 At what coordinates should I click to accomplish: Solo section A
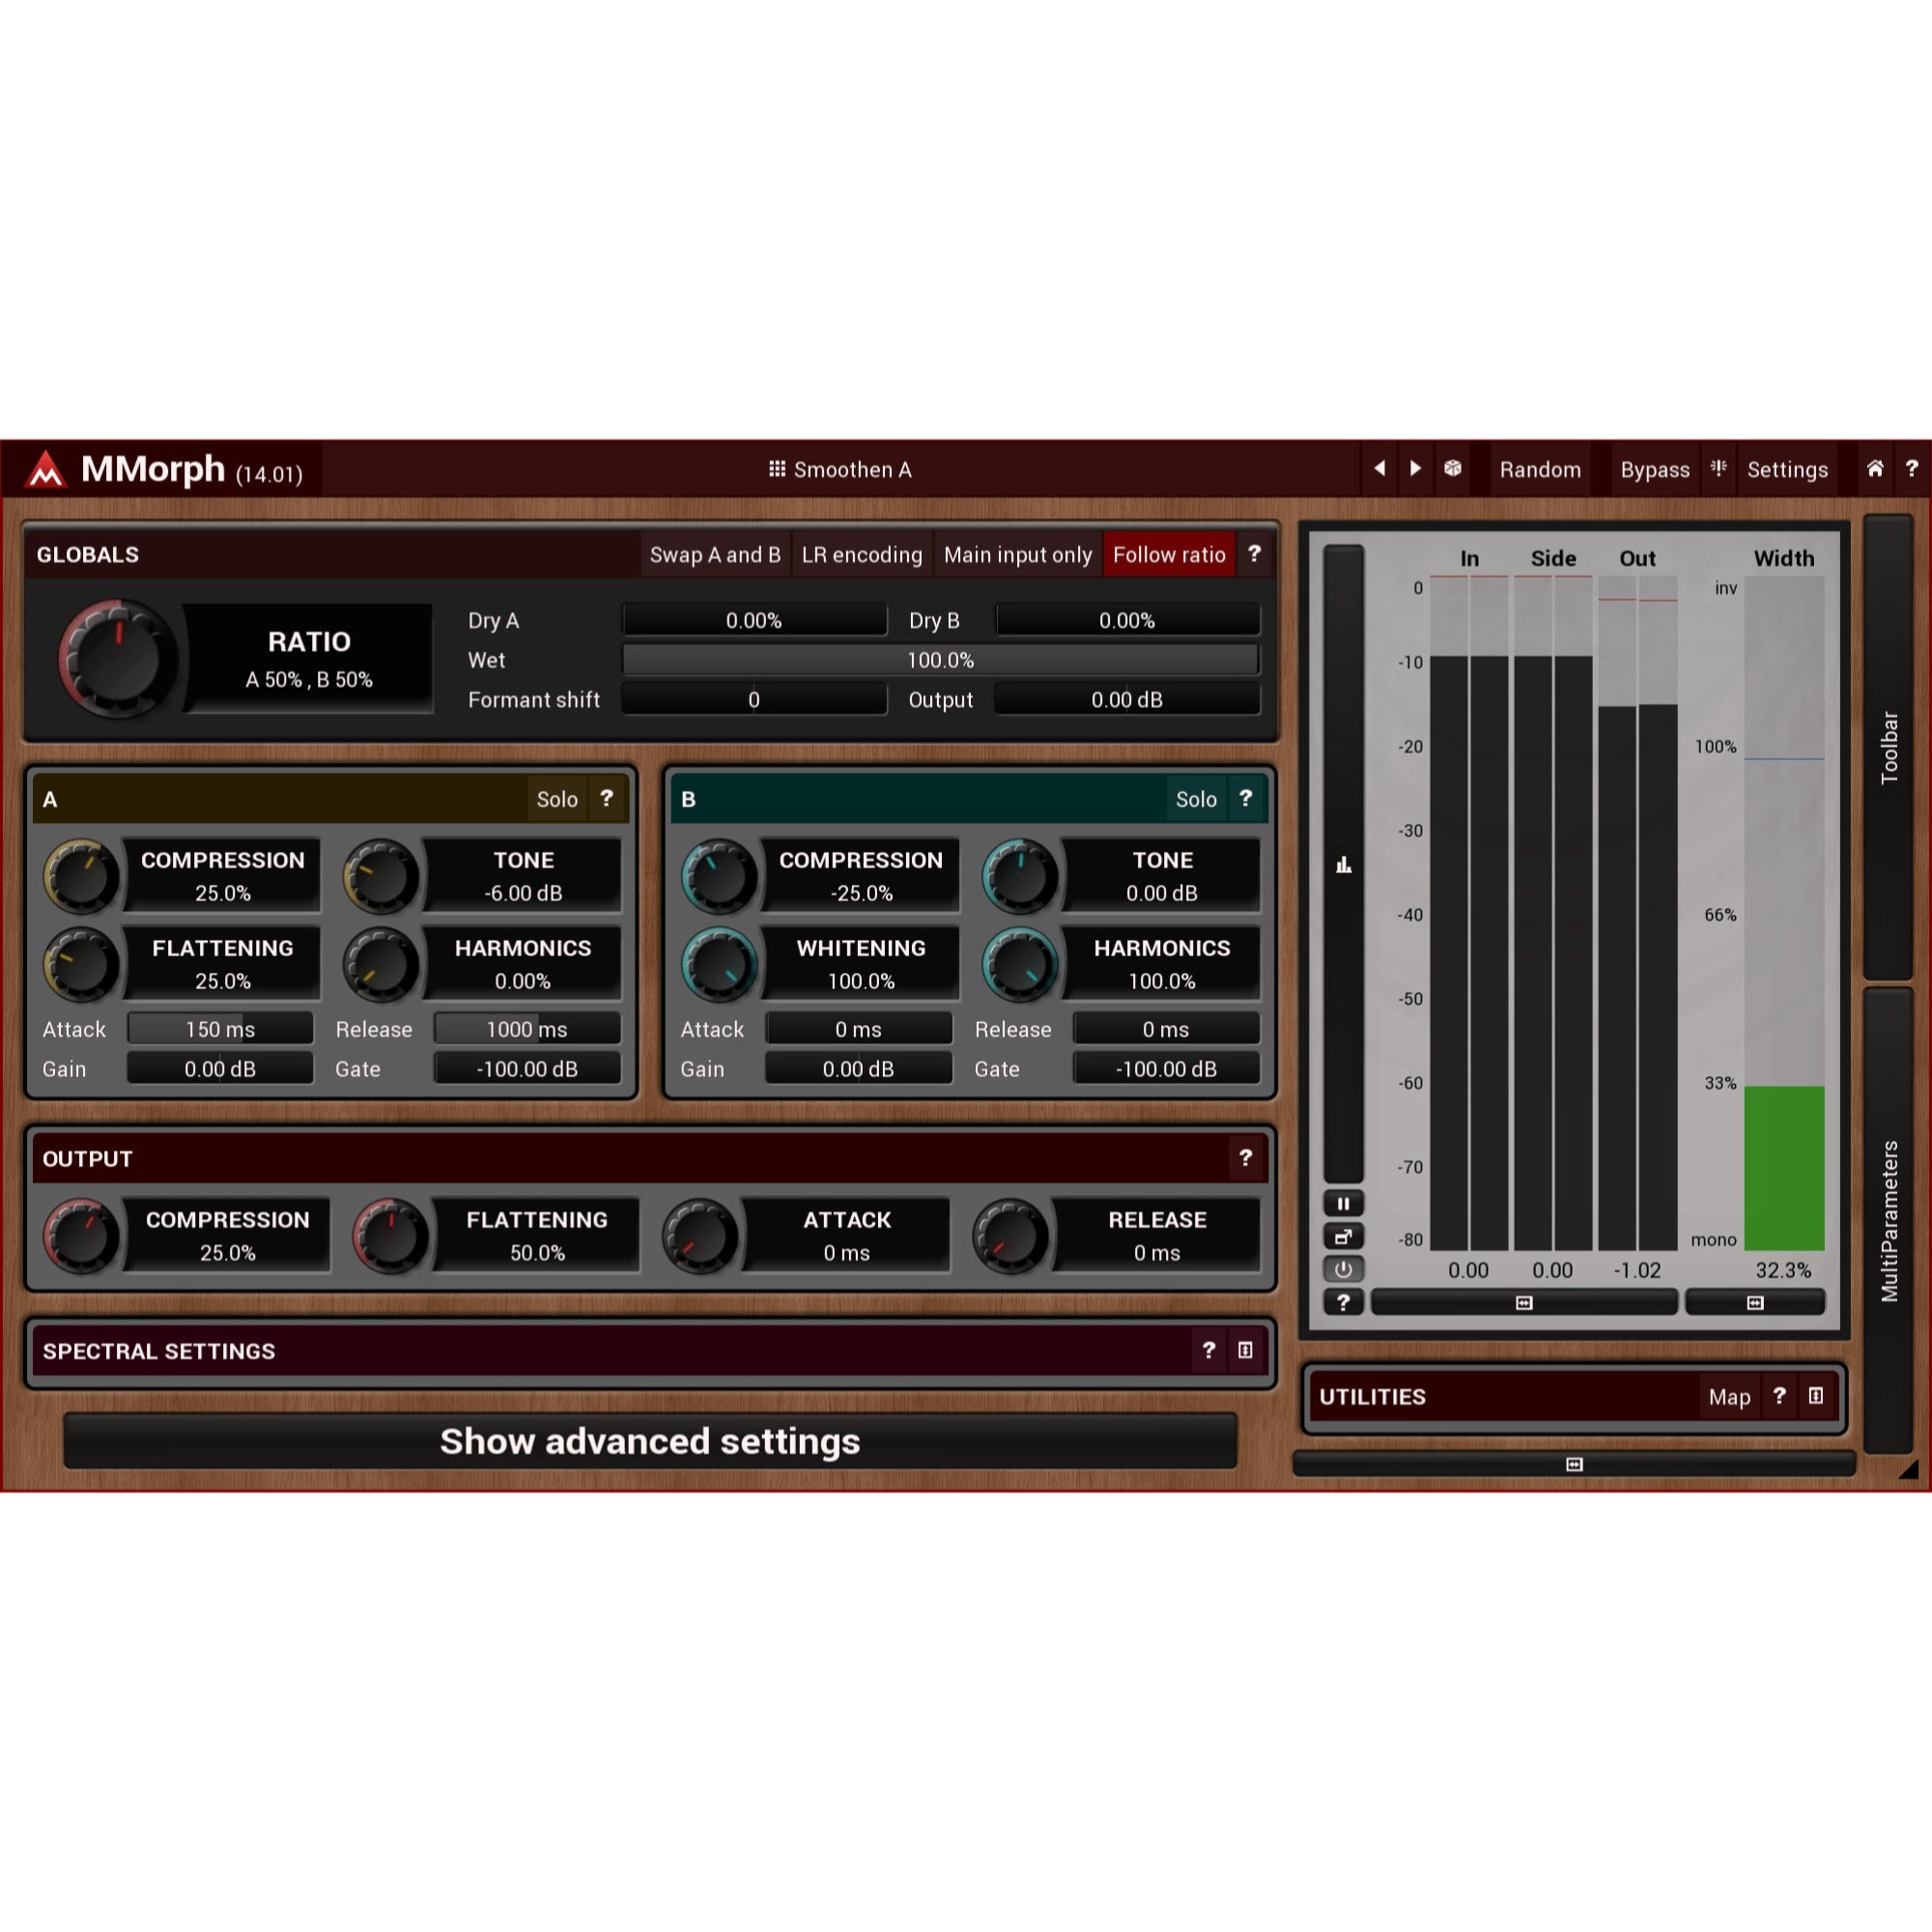coord(557,799)
